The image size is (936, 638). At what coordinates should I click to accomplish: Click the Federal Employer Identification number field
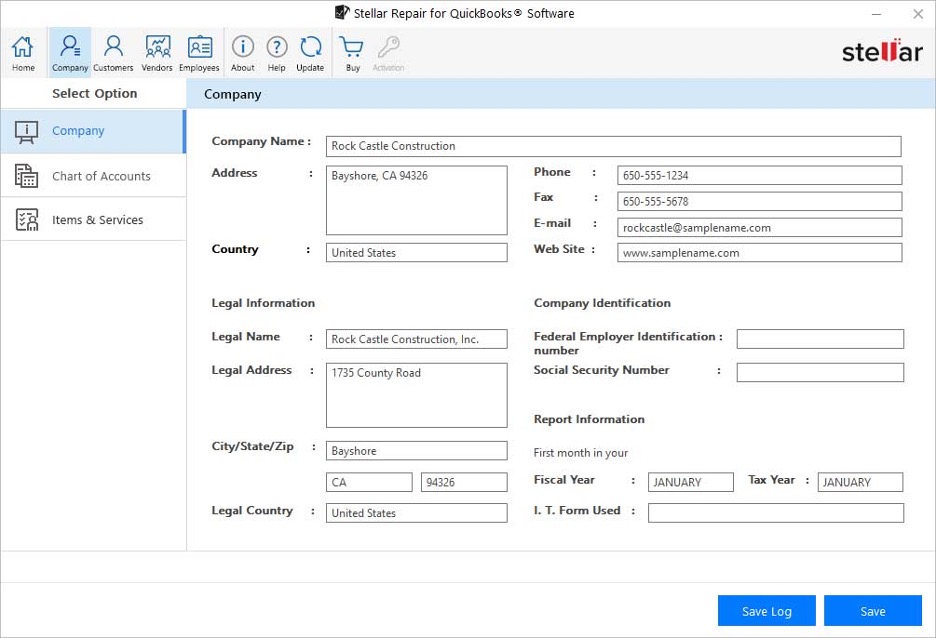pyautogui.click(x=820, y=339)
